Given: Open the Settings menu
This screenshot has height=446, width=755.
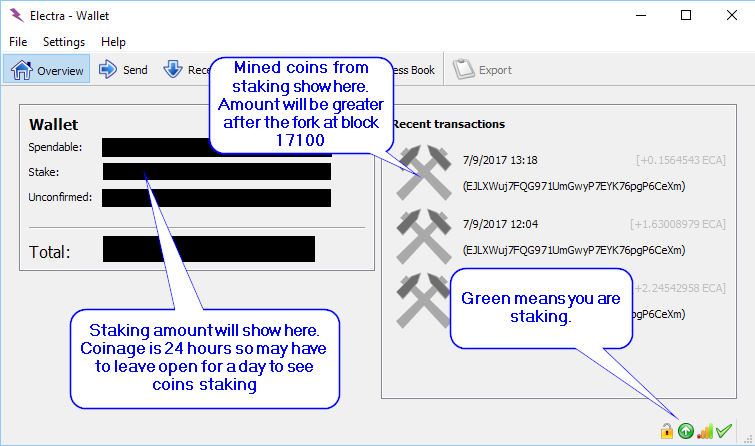Looking at the screenshot, I should (x=64, y=42).
